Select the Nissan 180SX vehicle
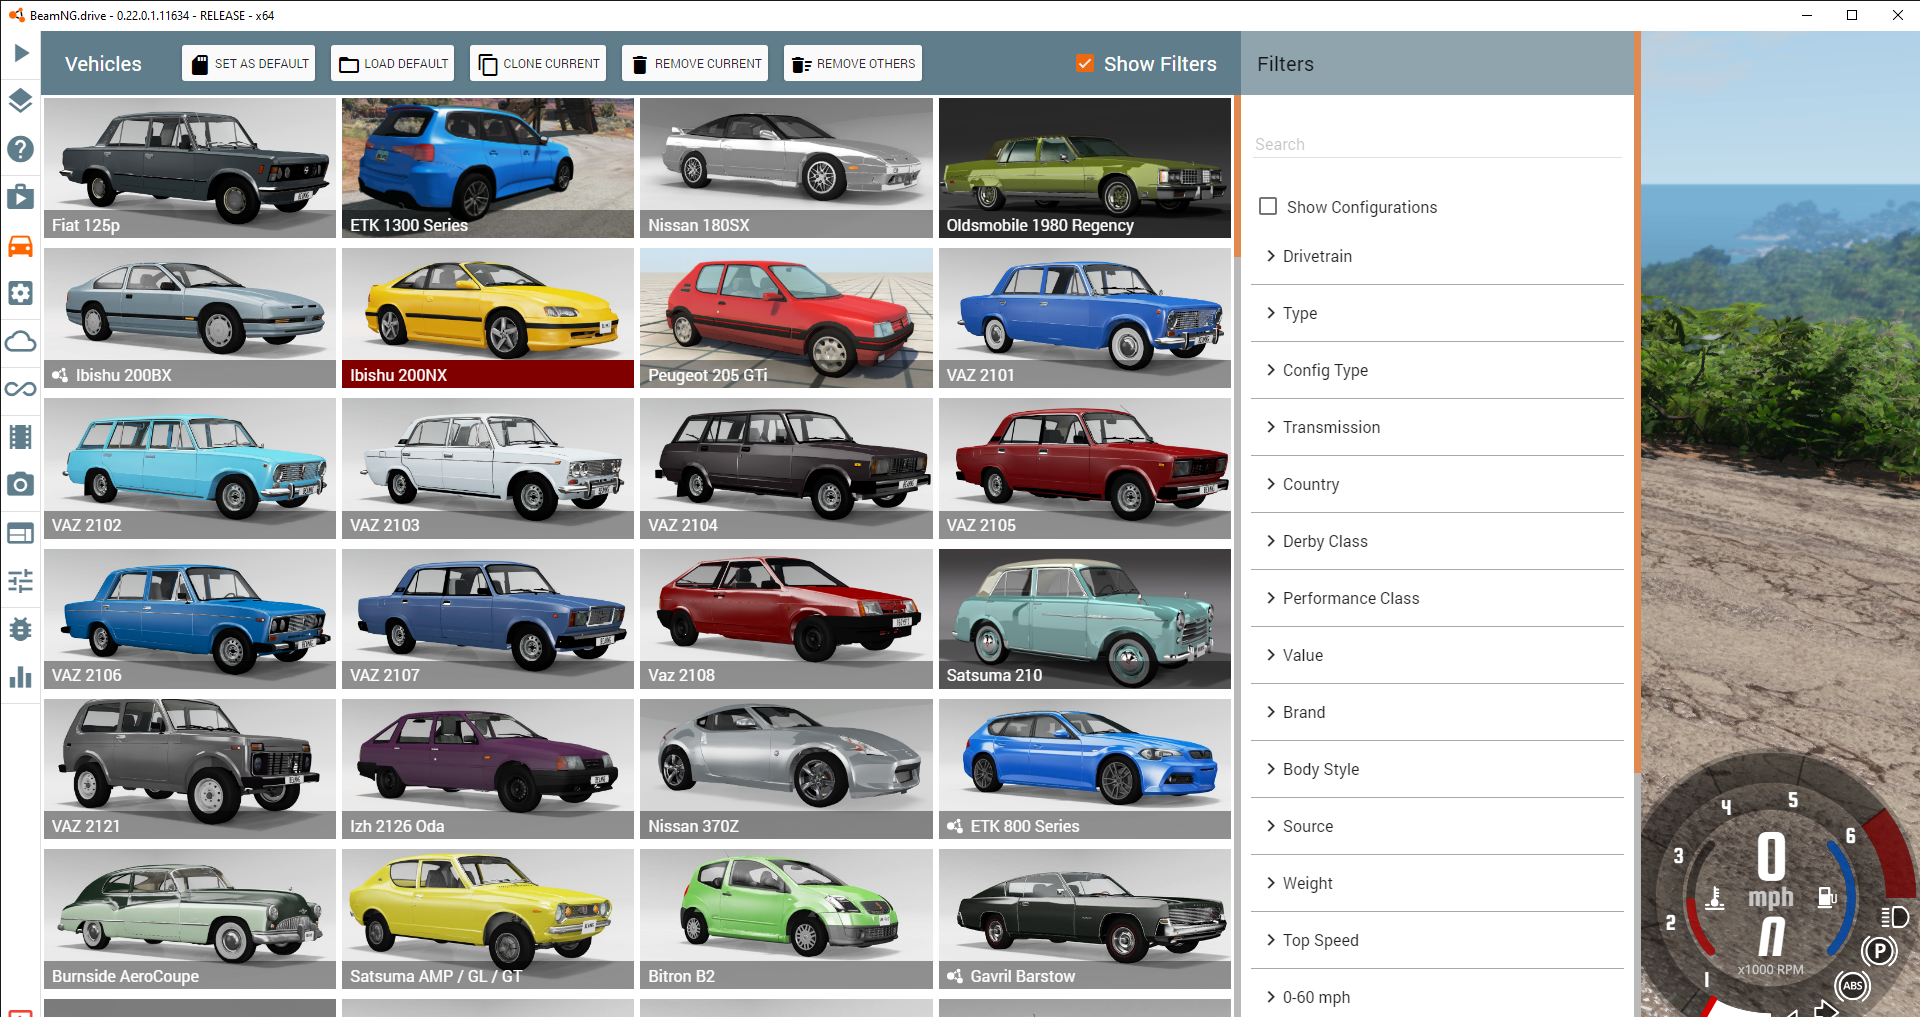1920x1017 pixels. (x=786, y=168)
